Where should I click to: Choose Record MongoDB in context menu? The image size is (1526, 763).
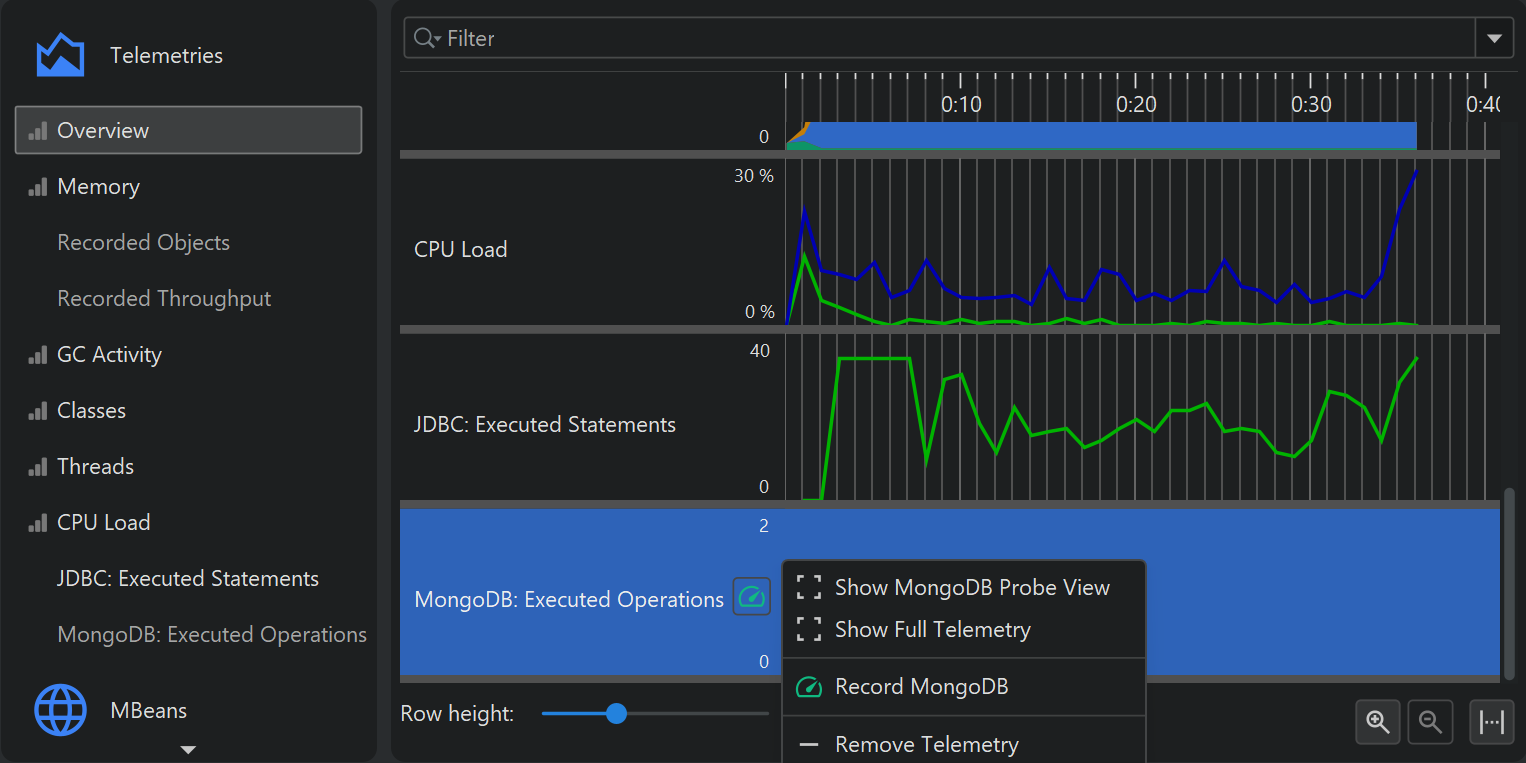pos(921,686)
